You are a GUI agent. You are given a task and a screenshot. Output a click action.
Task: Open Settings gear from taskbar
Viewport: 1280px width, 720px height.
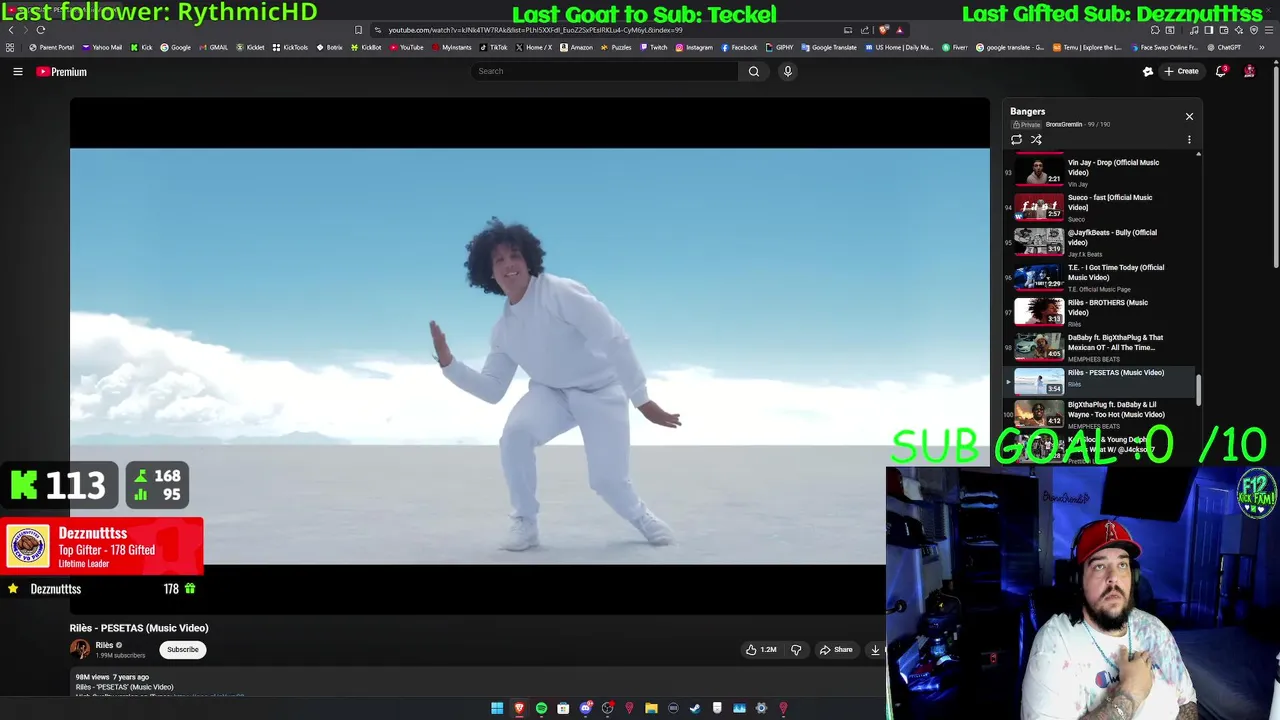pos(761,708)
